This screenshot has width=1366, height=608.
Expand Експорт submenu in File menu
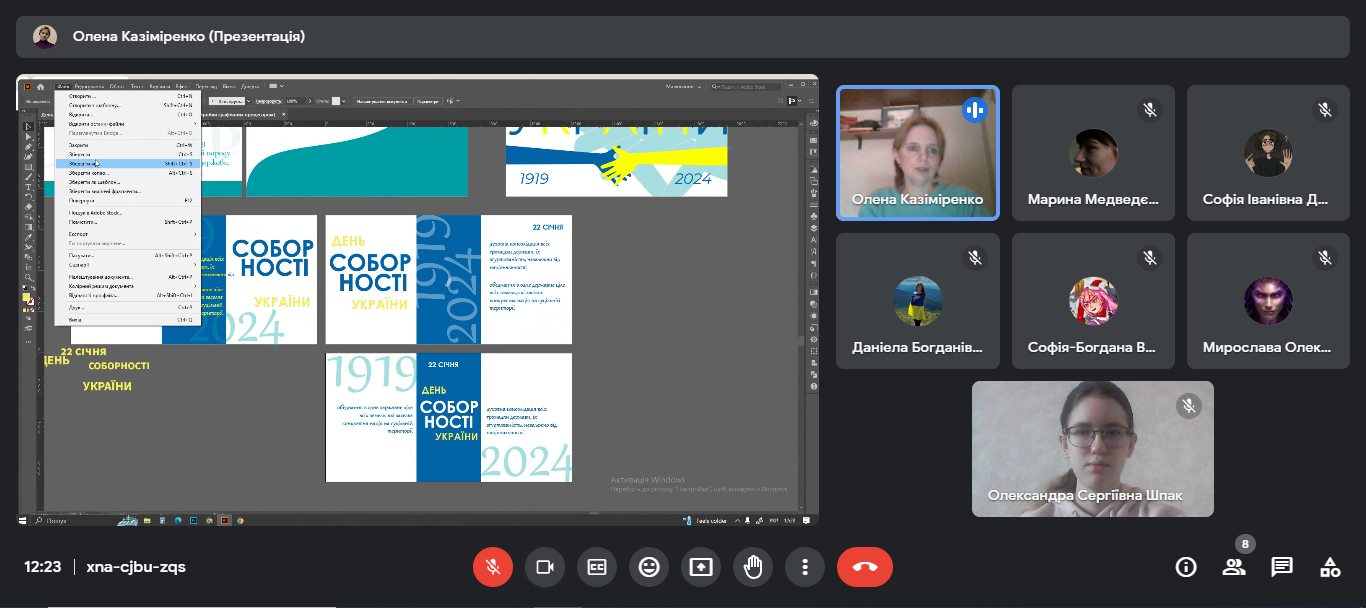(128, 234)
